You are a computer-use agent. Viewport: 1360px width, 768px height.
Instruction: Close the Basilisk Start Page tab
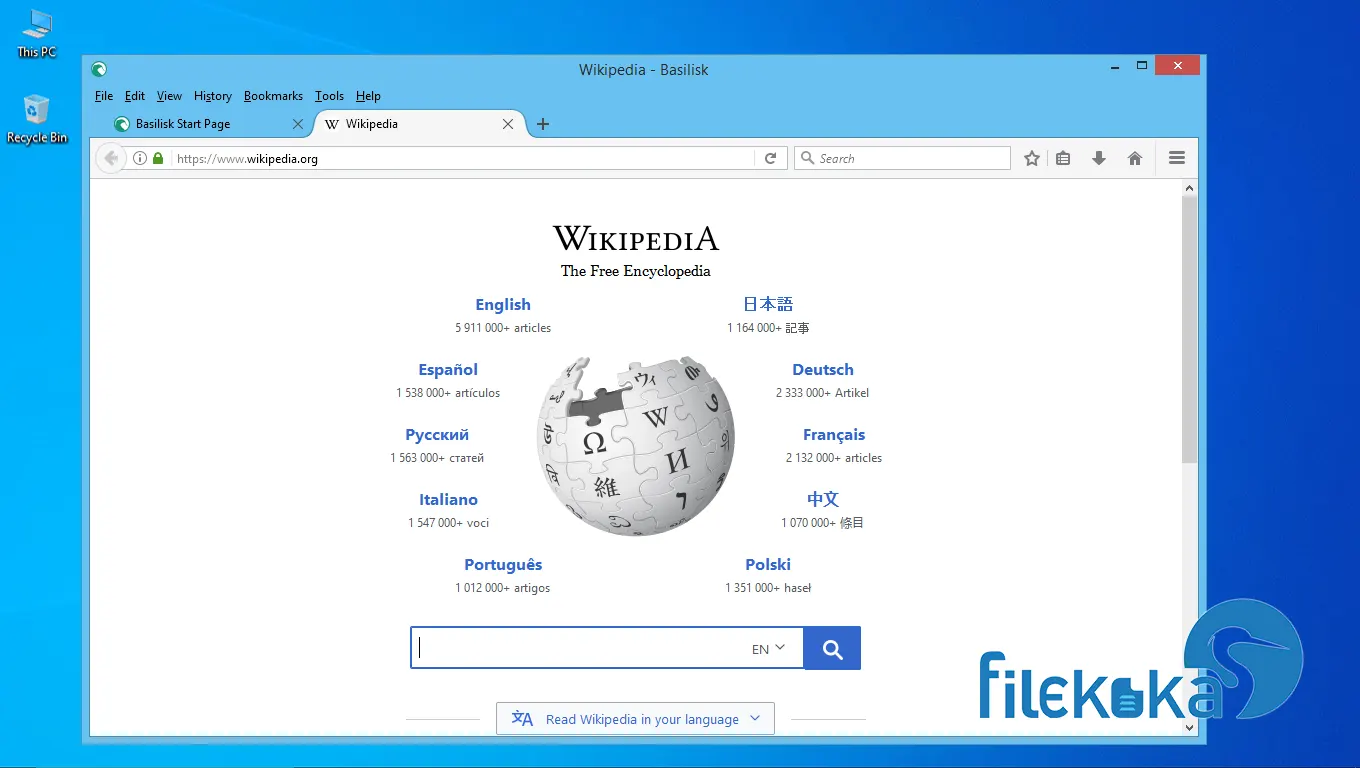297,124
